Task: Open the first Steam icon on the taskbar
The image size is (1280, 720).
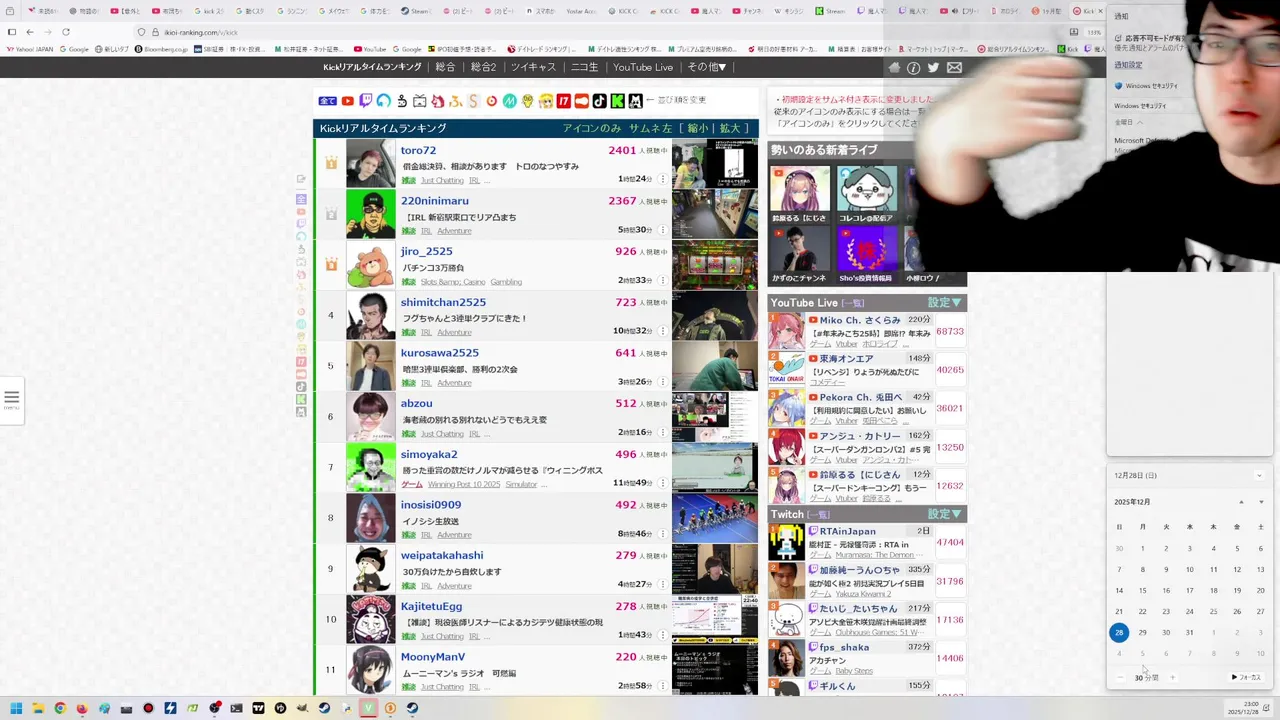Action: 324,708
